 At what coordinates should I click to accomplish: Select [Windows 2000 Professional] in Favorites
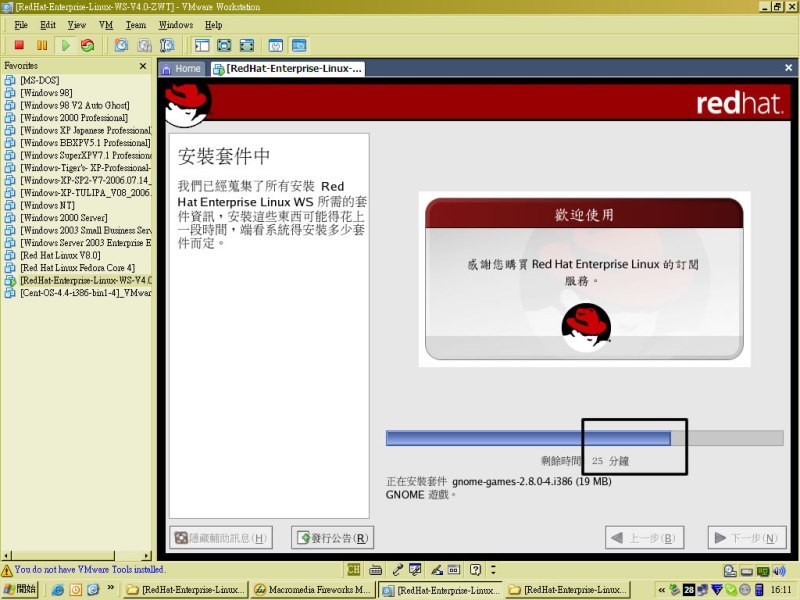(x=74, y=118)
